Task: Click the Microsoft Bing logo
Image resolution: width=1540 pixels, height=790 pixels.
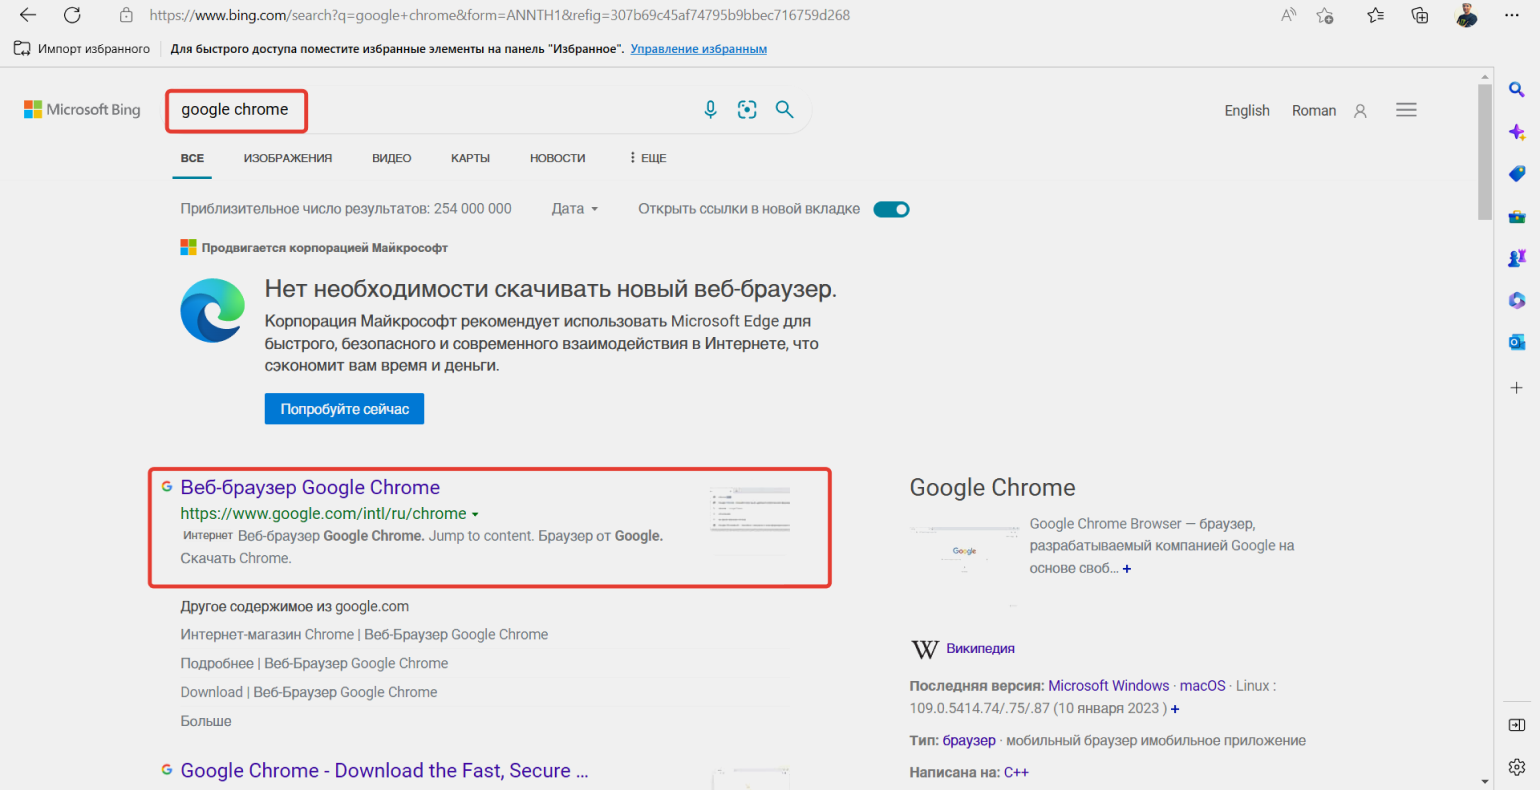Action: pyautogui.click(x=82, y=110)
